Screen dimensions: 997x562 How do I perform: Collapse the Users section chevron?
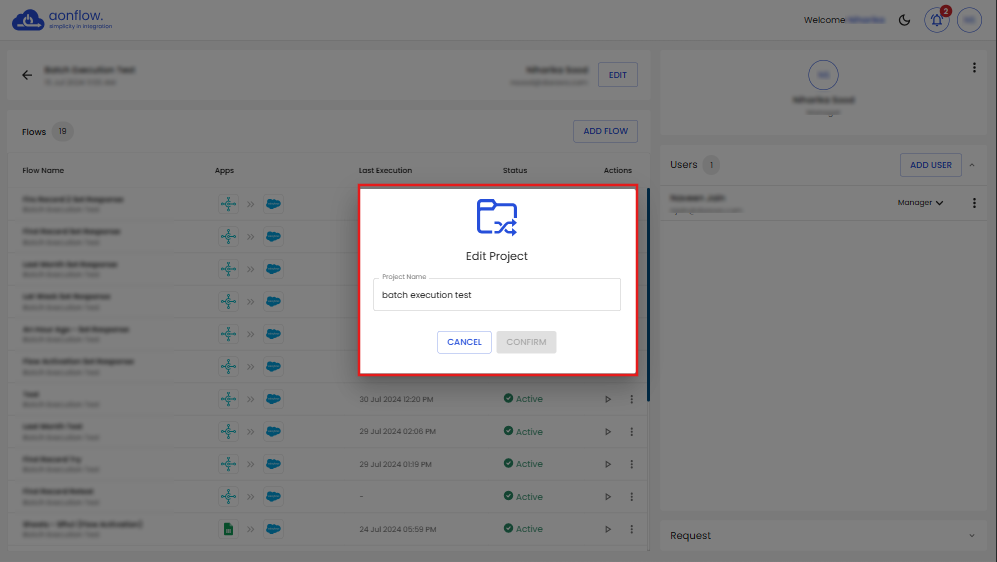point(974,165)
